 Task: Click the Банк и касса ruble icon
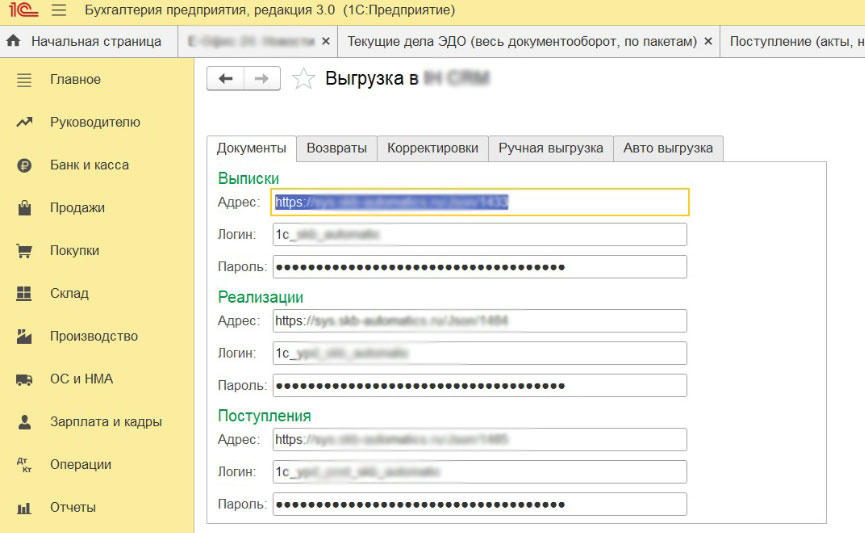[x=24, y=165]
